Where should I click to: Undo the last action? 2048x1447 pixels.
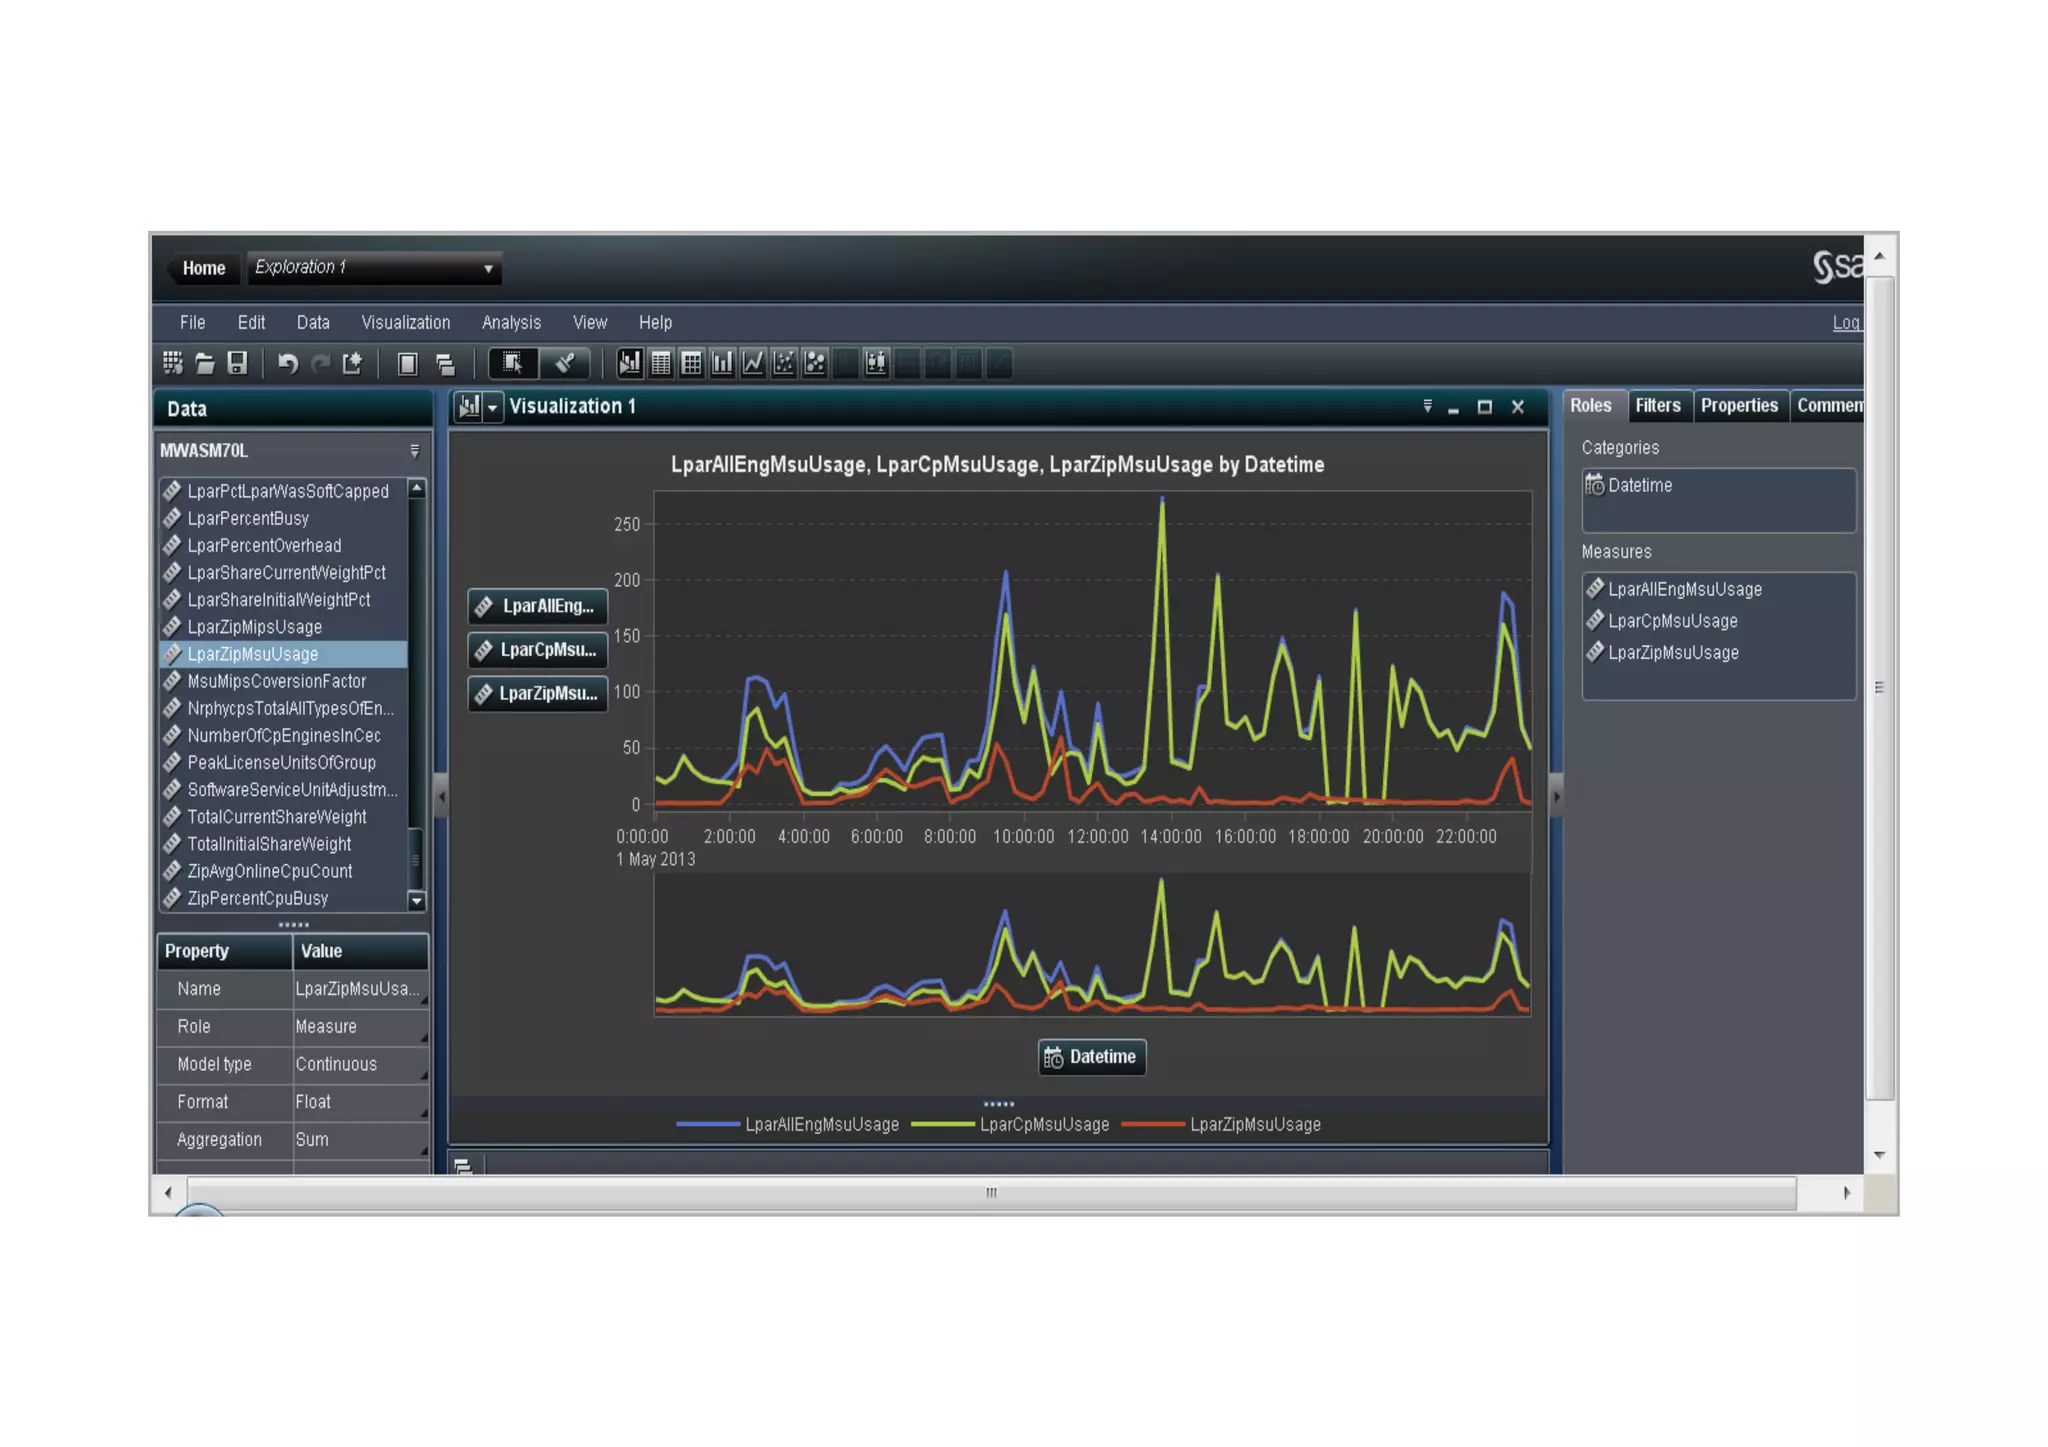point(288,364)
